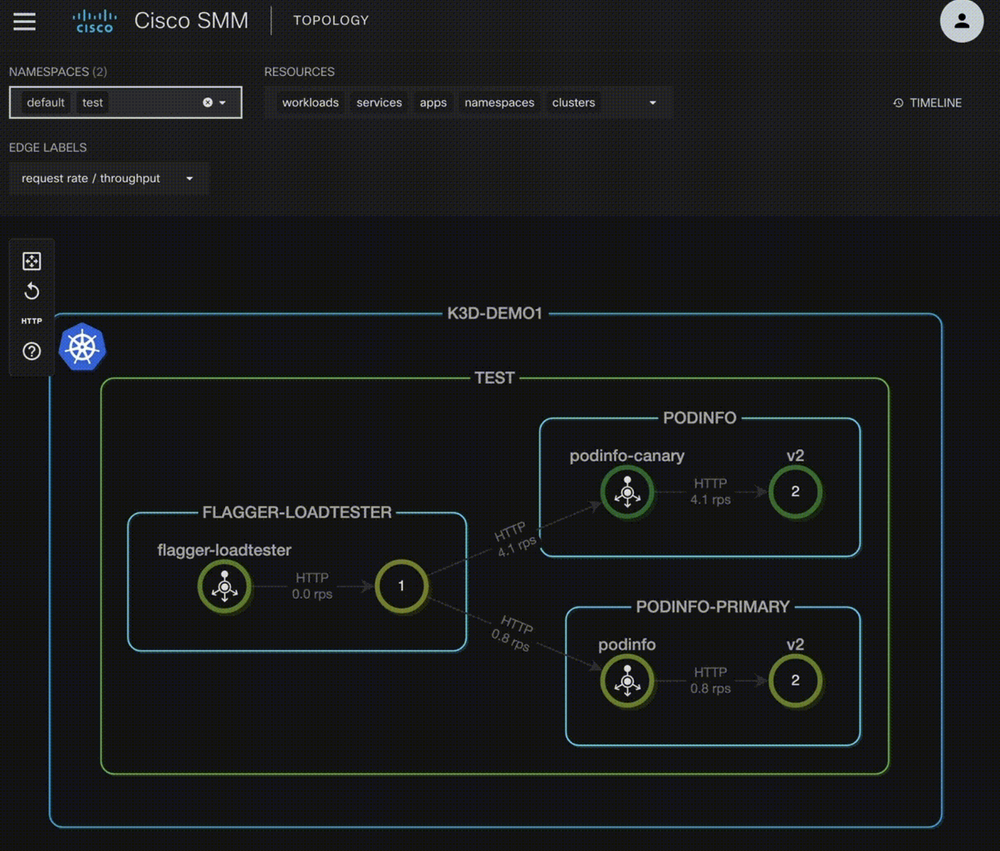Select the podinfo service node in PODINFO-PRIMARY
The width and height of the screenshot is (1000, 851).
(x=628, y=681)
